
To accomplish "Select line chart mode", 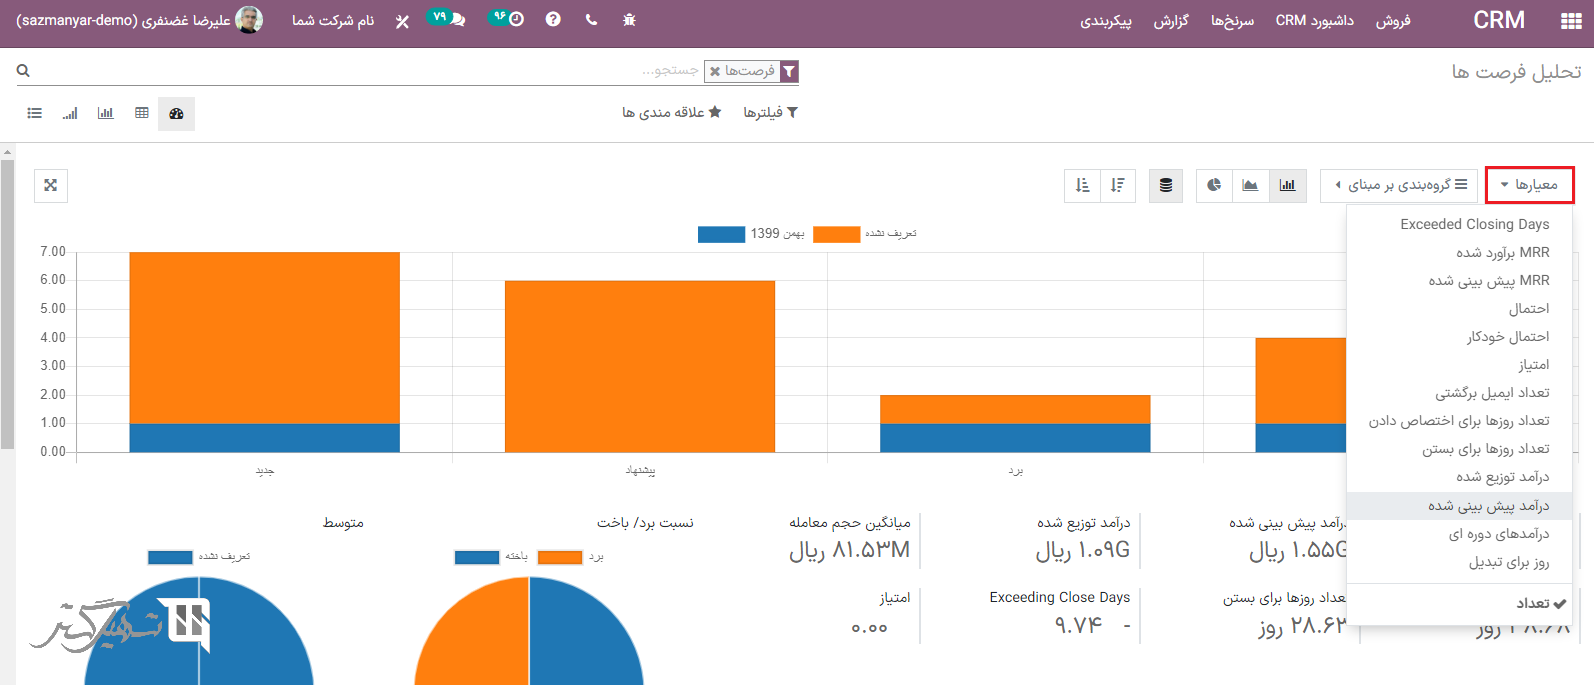I will point(1250,185).
